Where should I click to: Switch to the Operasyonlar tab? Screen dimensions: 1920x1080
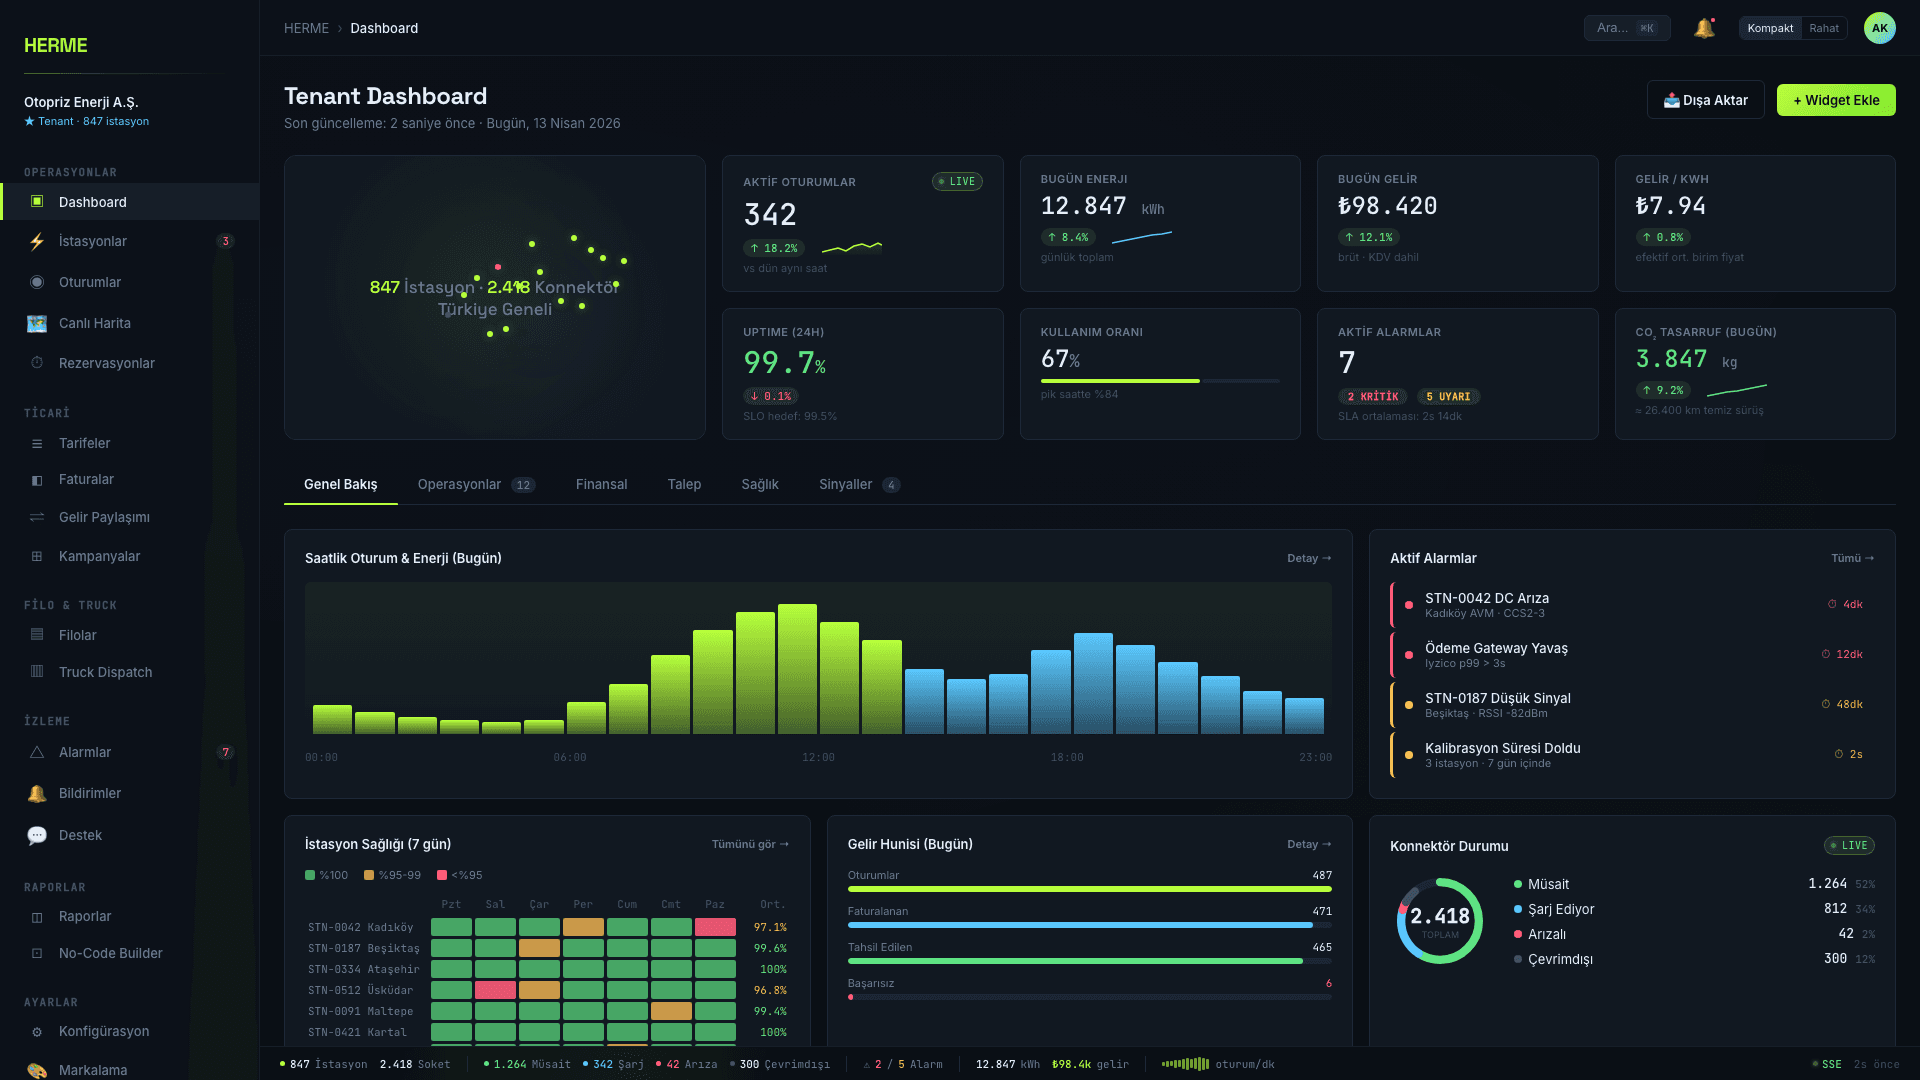click(476, 484)
